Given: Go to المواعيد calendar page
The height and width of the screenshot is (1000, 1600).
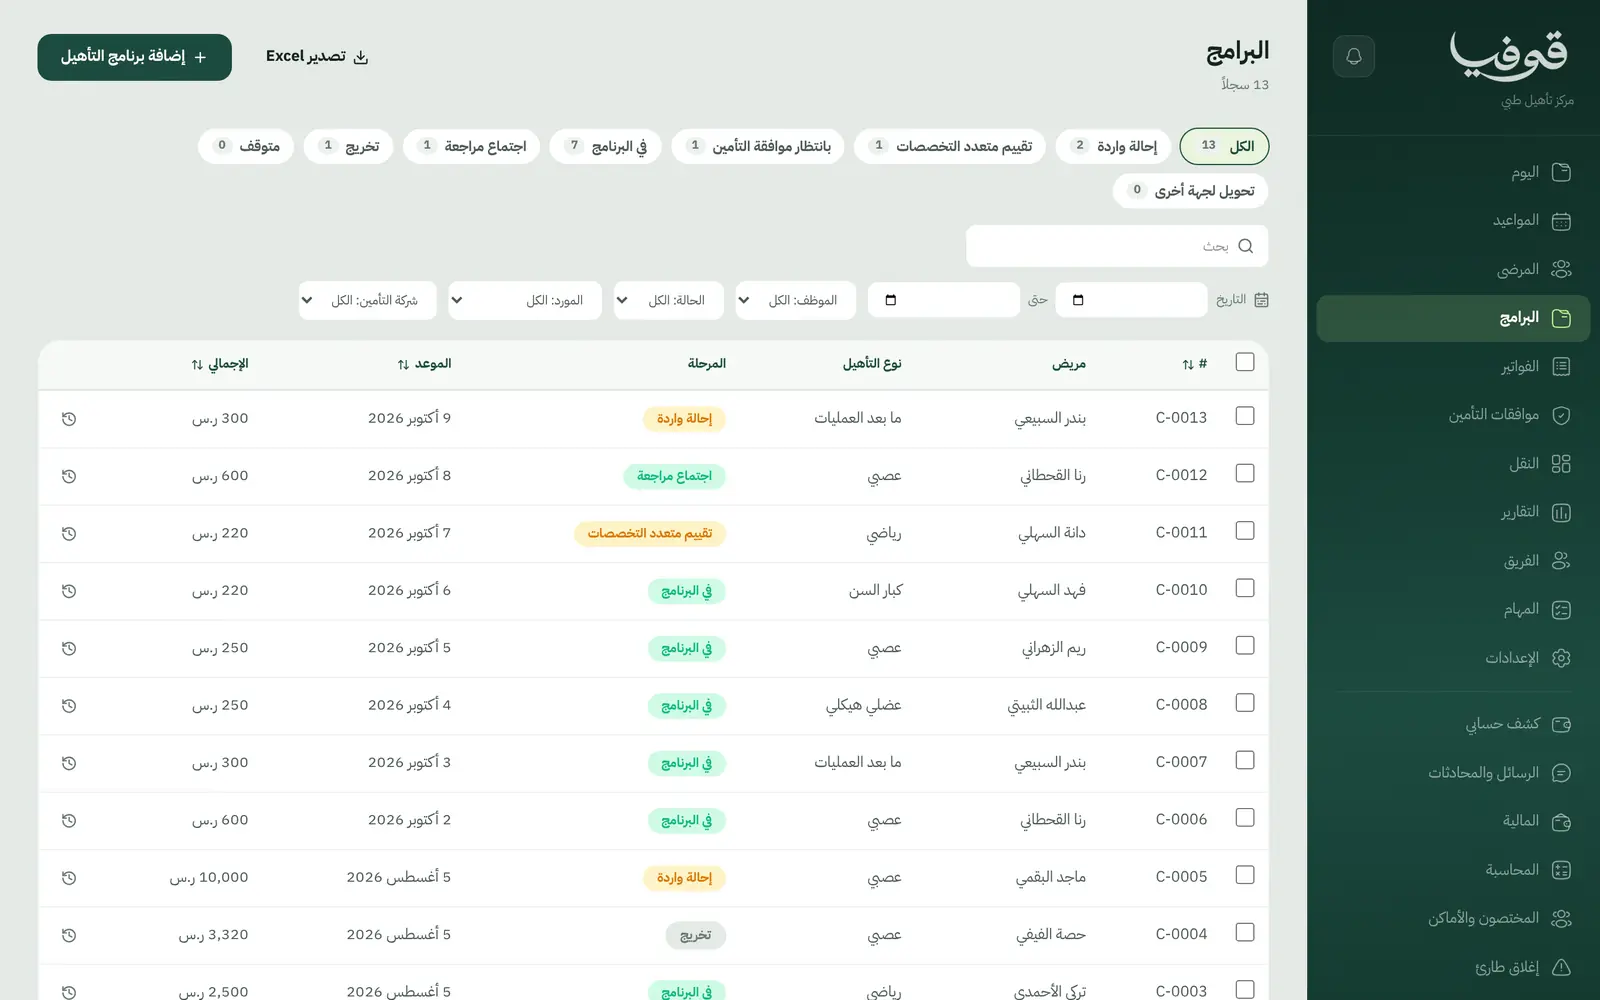Looking at the screenshot, I should pos(1453,221).
